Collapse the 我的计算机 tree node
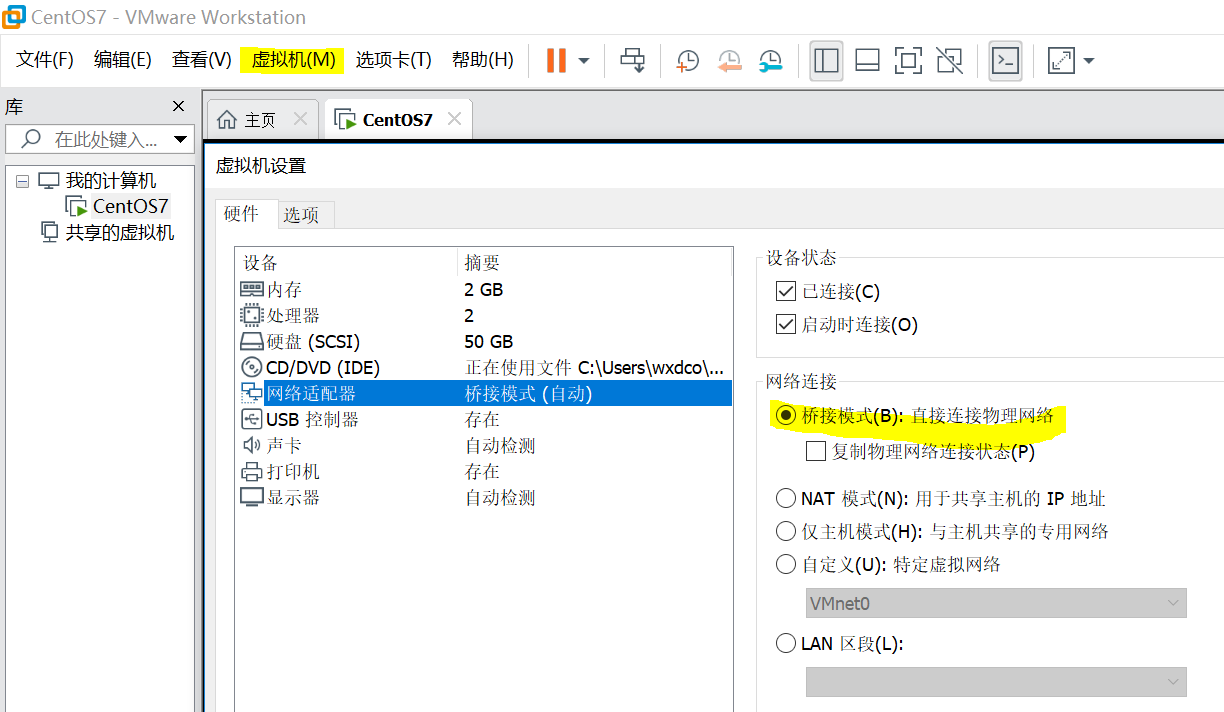The image size is (1224, 712). (x=22, y=181)
